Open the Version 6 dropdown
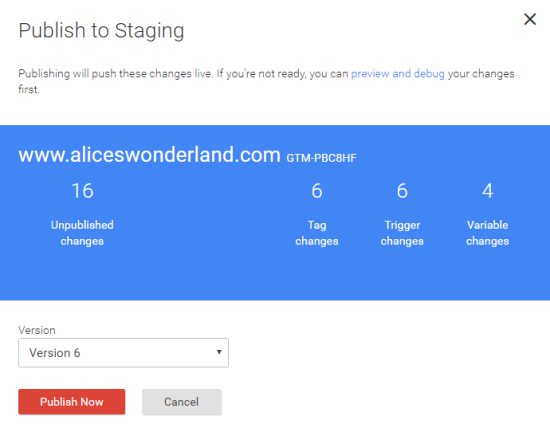550x432 pixels. pyautogui.click(x=123, y=353)
